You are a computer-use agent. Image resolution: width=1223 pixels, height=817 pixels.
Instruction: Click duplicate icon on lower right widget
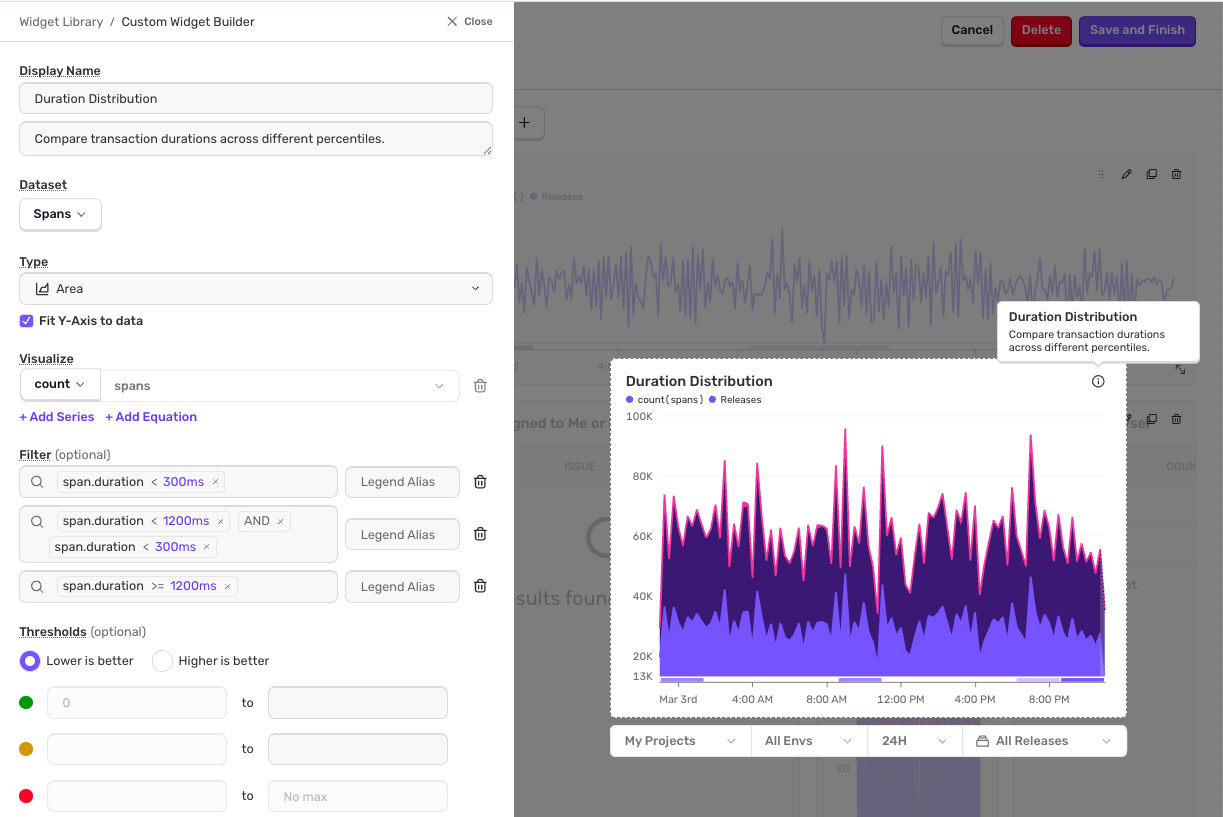point(1151,419)
